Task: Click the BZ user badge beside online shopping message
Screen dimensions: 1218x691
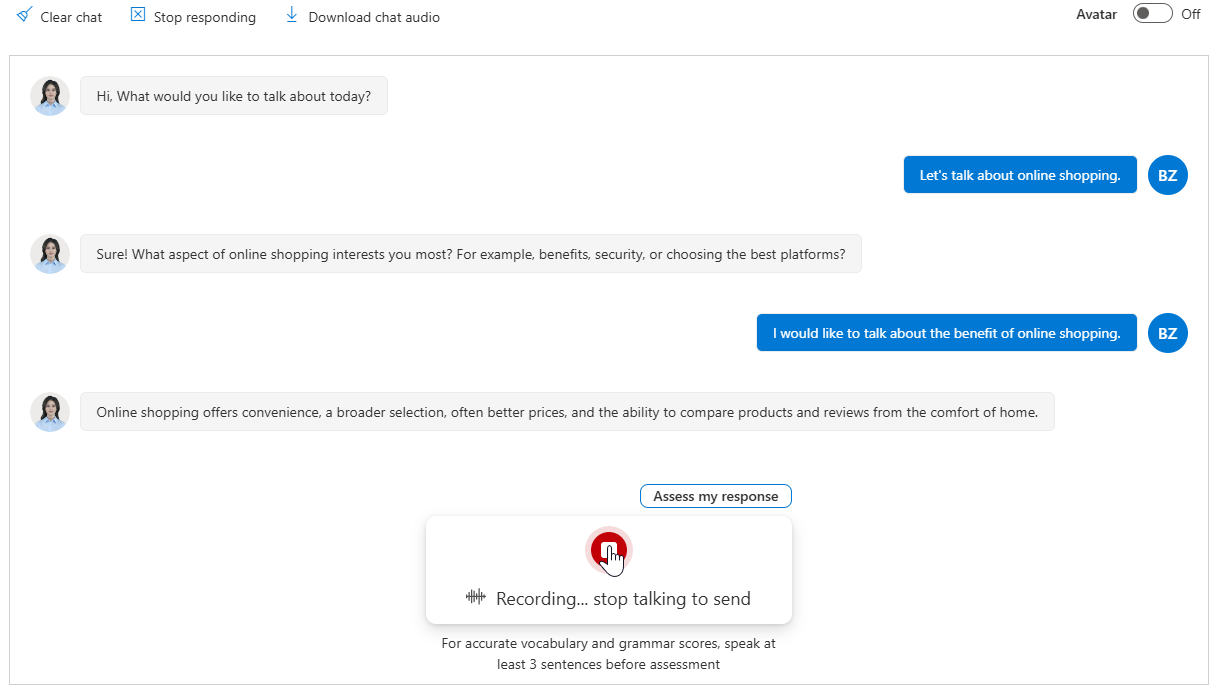Action: 1167,175
